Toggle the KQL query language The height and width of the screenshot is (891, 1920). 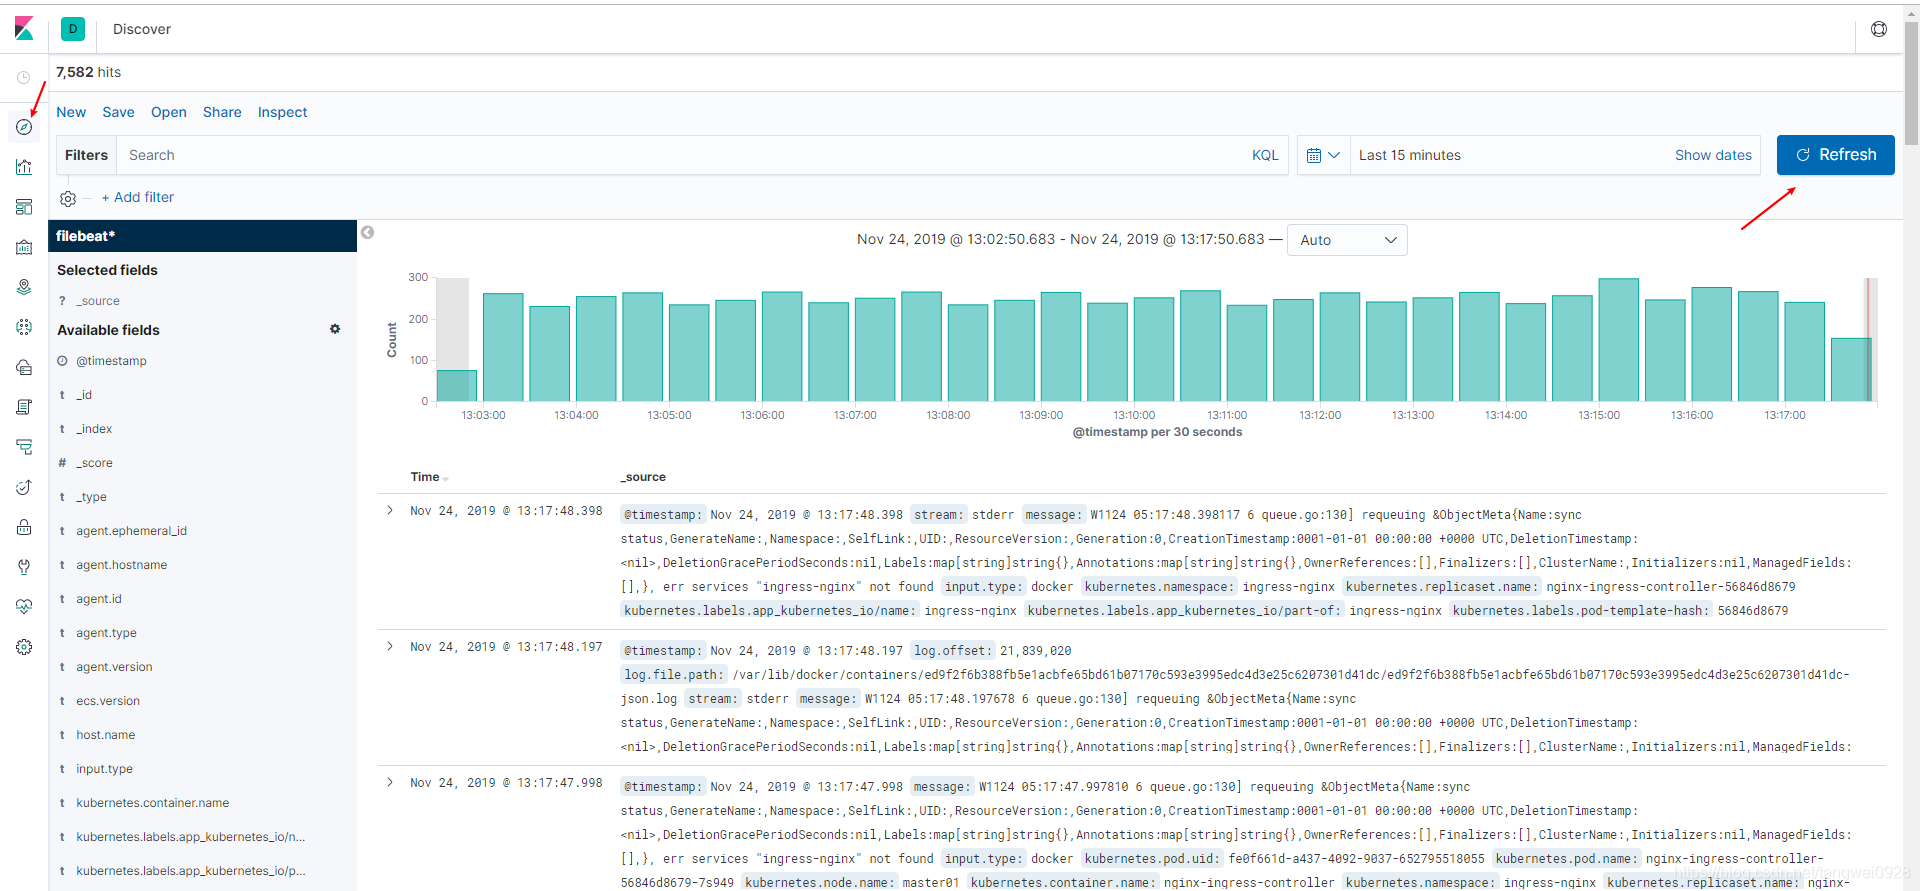(1265, 155)
